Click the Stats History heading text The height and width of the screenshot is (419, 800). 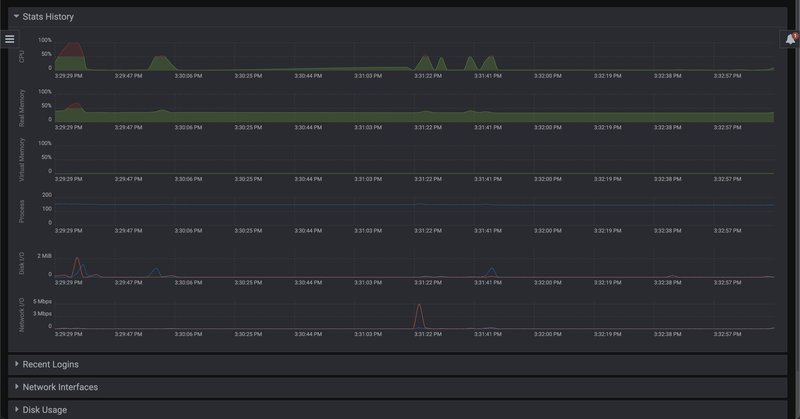pos(48,16)
